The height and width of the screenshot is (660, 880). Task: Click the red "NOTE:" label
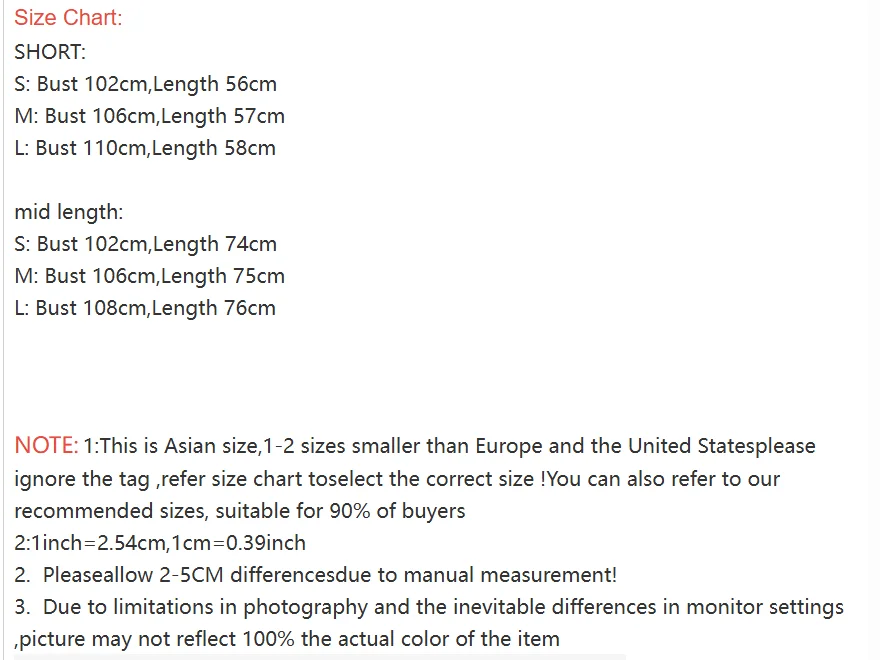(46, 446)
